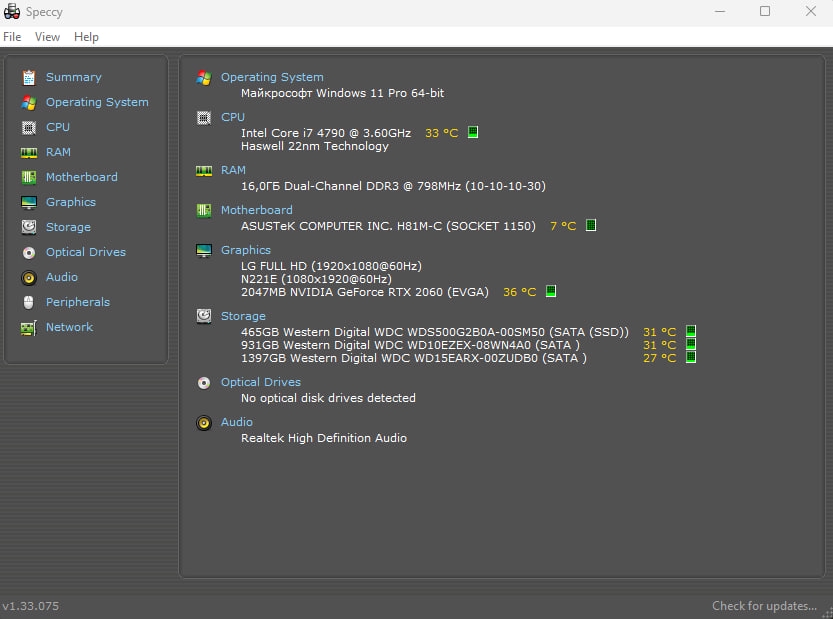Click the Network card icon in sidebar

[29, 328]
